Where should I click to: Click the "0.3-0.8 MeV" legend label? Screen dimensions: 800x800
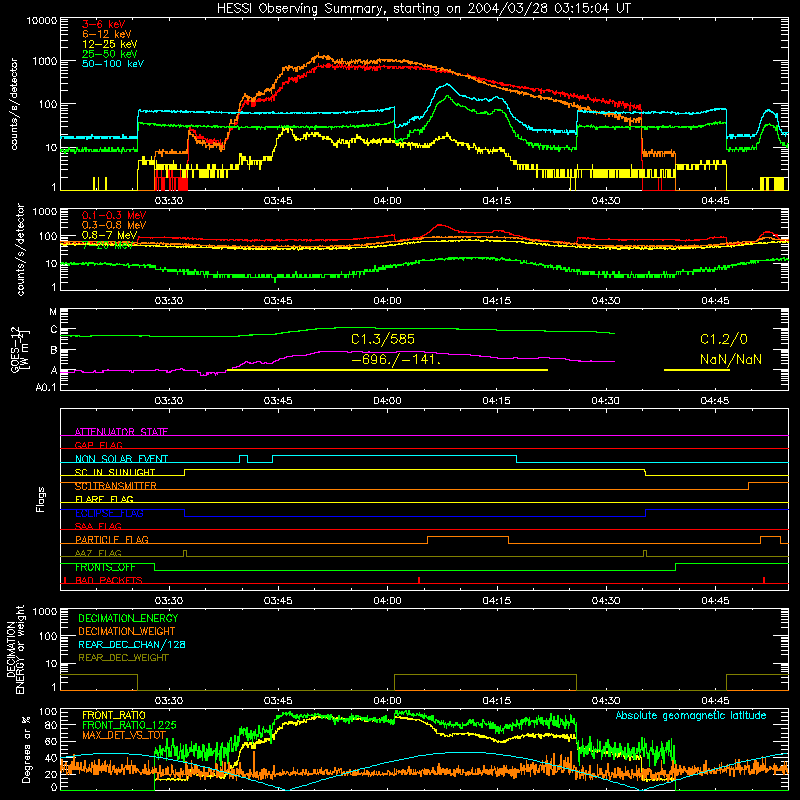114,225
